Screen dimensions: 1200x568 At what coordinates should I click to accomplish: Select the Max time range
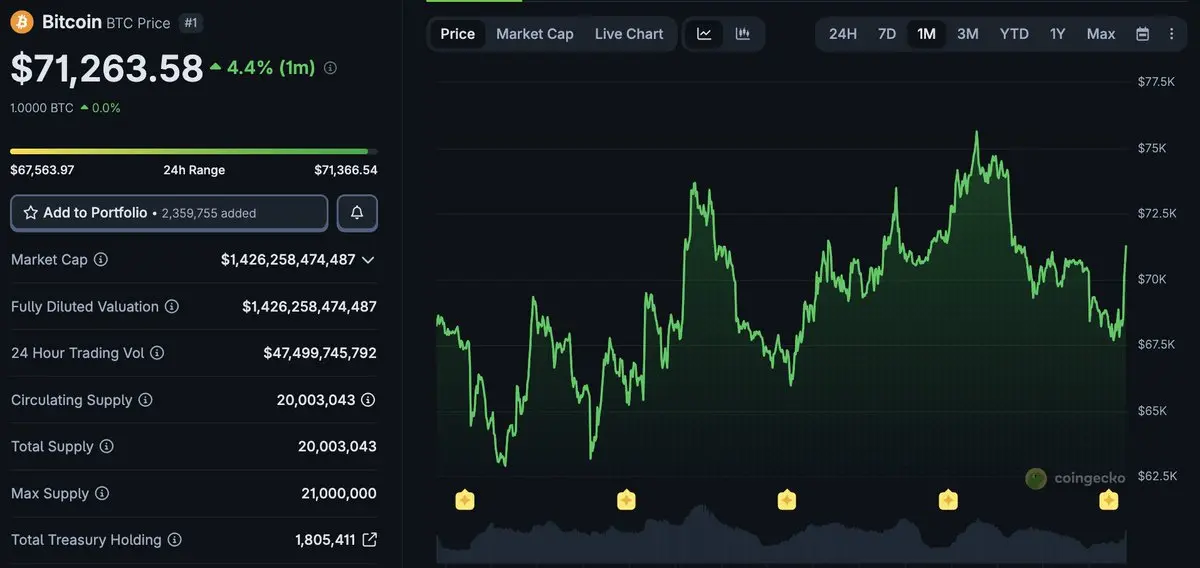[x=1101, y=34]
